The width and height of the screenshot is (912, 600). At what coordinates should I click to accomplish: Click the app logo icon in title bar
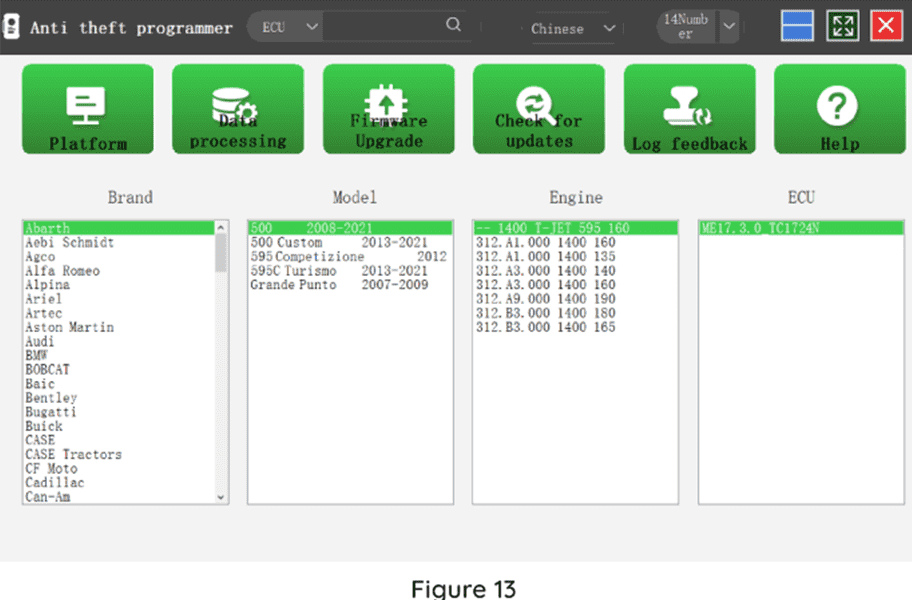[11, 27]
